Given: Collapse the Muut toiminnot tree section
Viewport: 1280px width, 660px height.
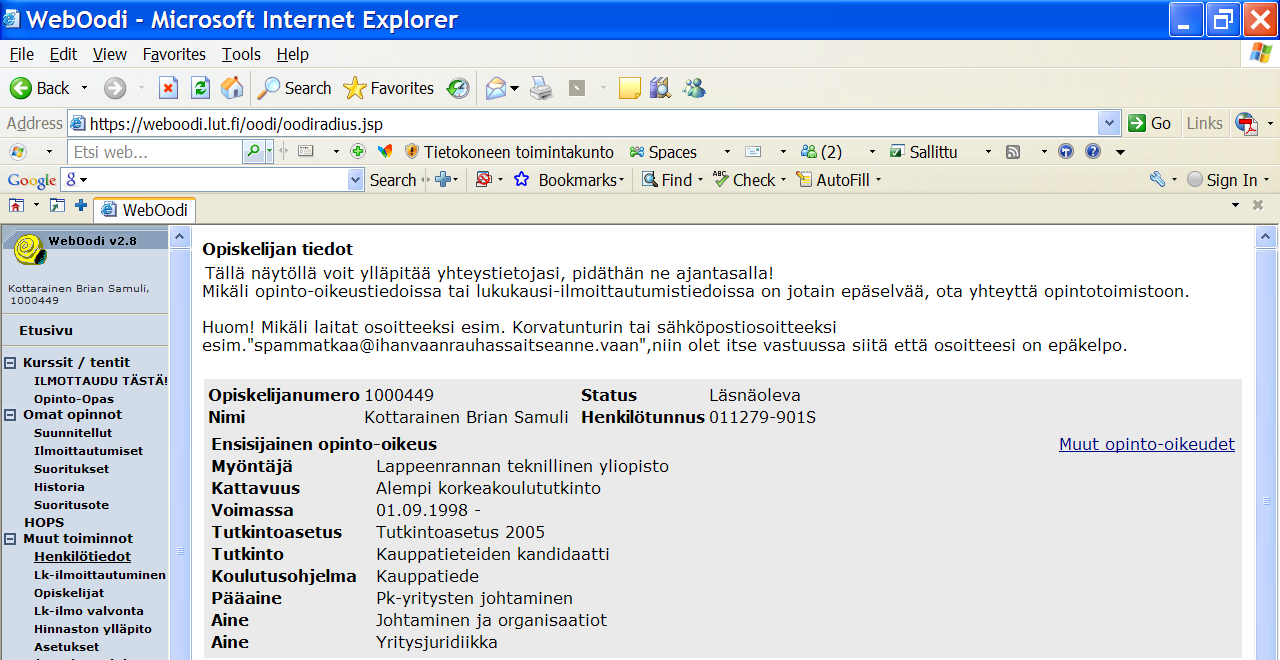Looking at the screenshot, I should coord(10,539).
